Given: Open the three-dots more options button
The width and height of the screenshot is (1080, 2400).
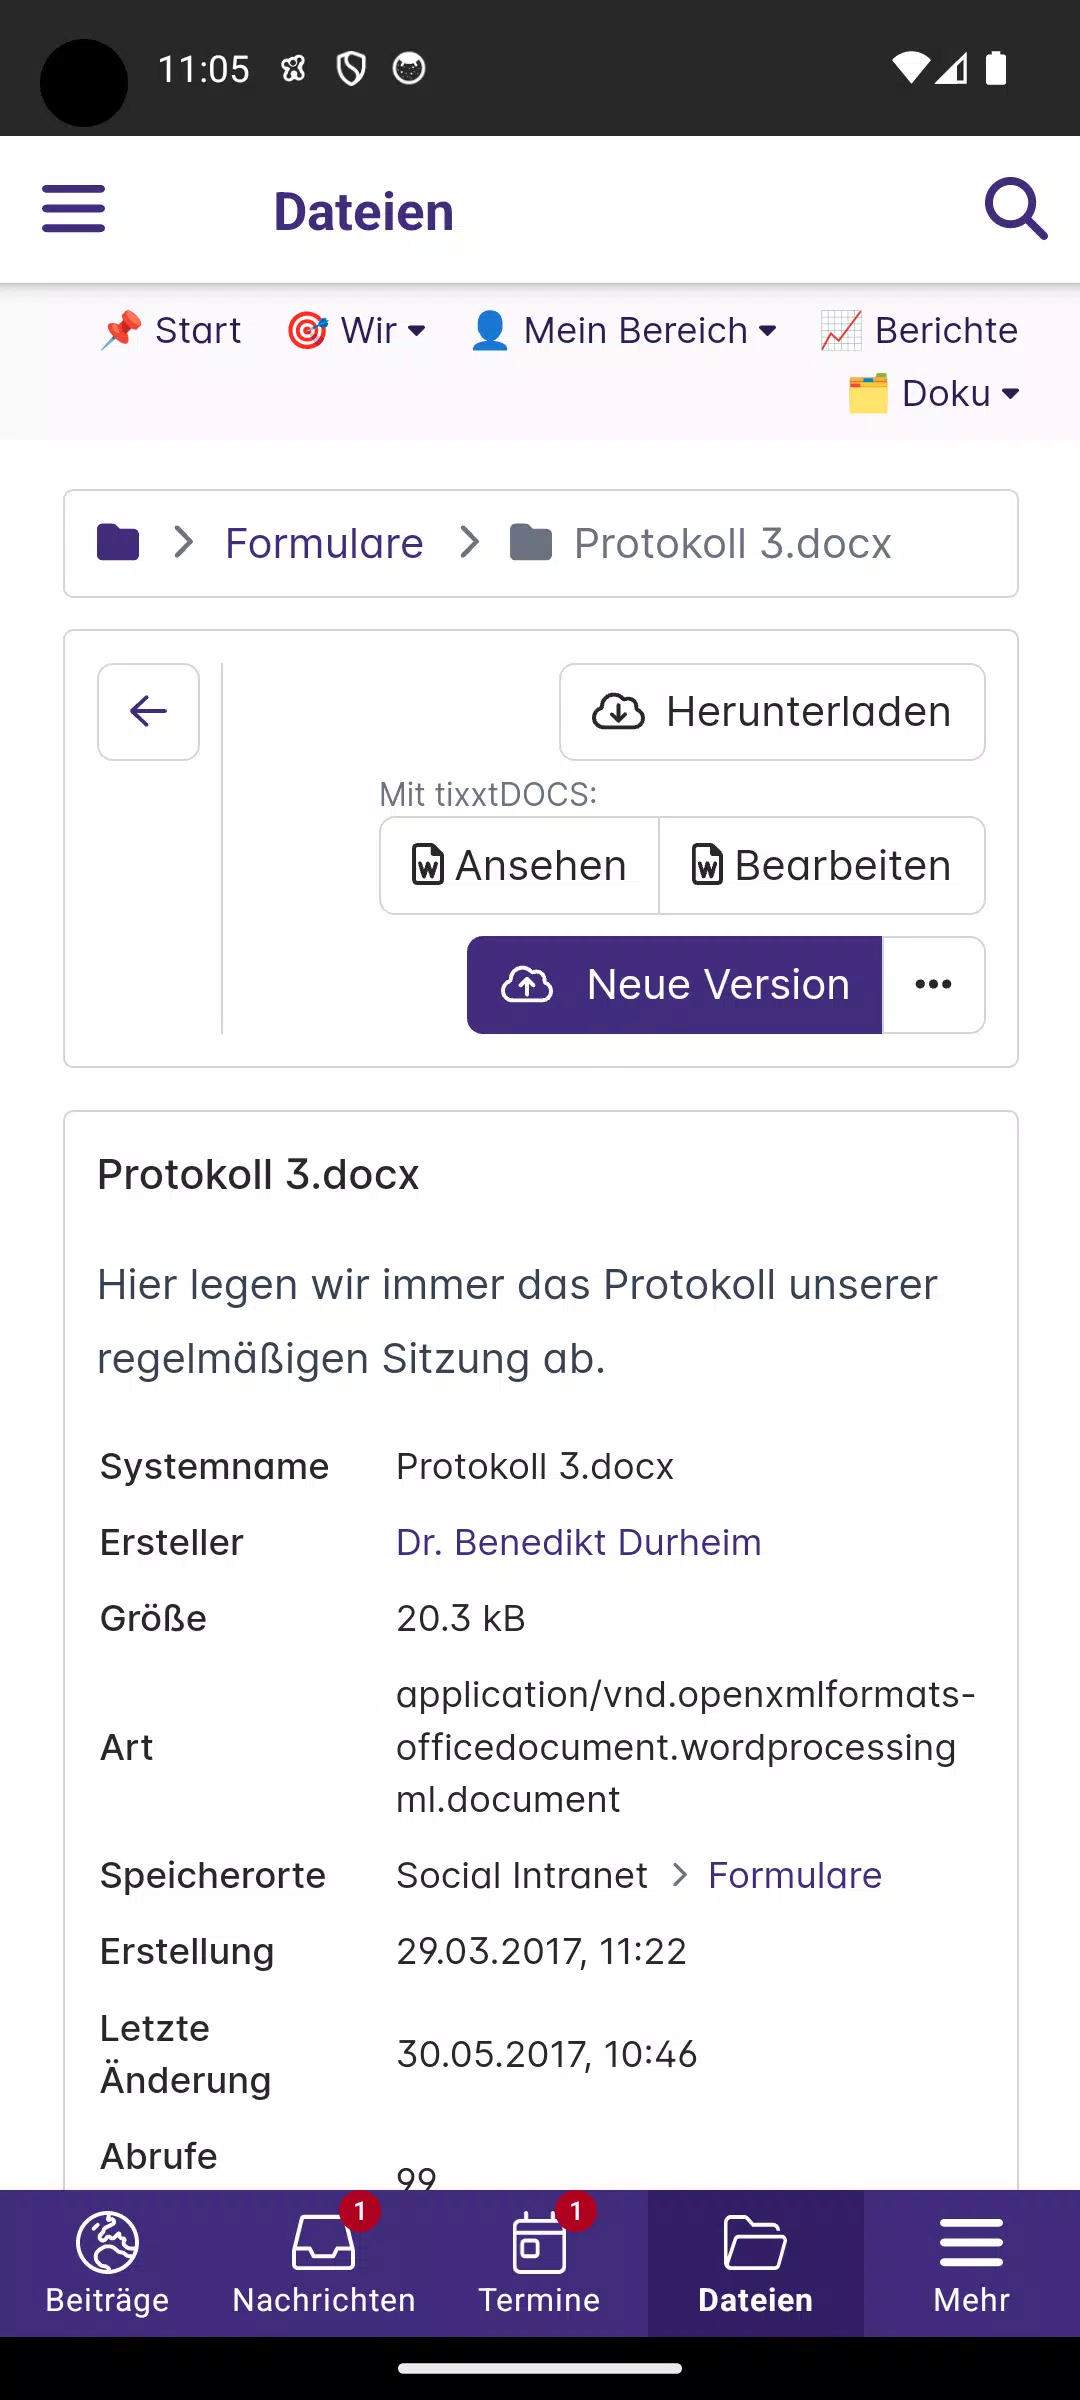Looking at the screenshot, I should click(933, 985).
